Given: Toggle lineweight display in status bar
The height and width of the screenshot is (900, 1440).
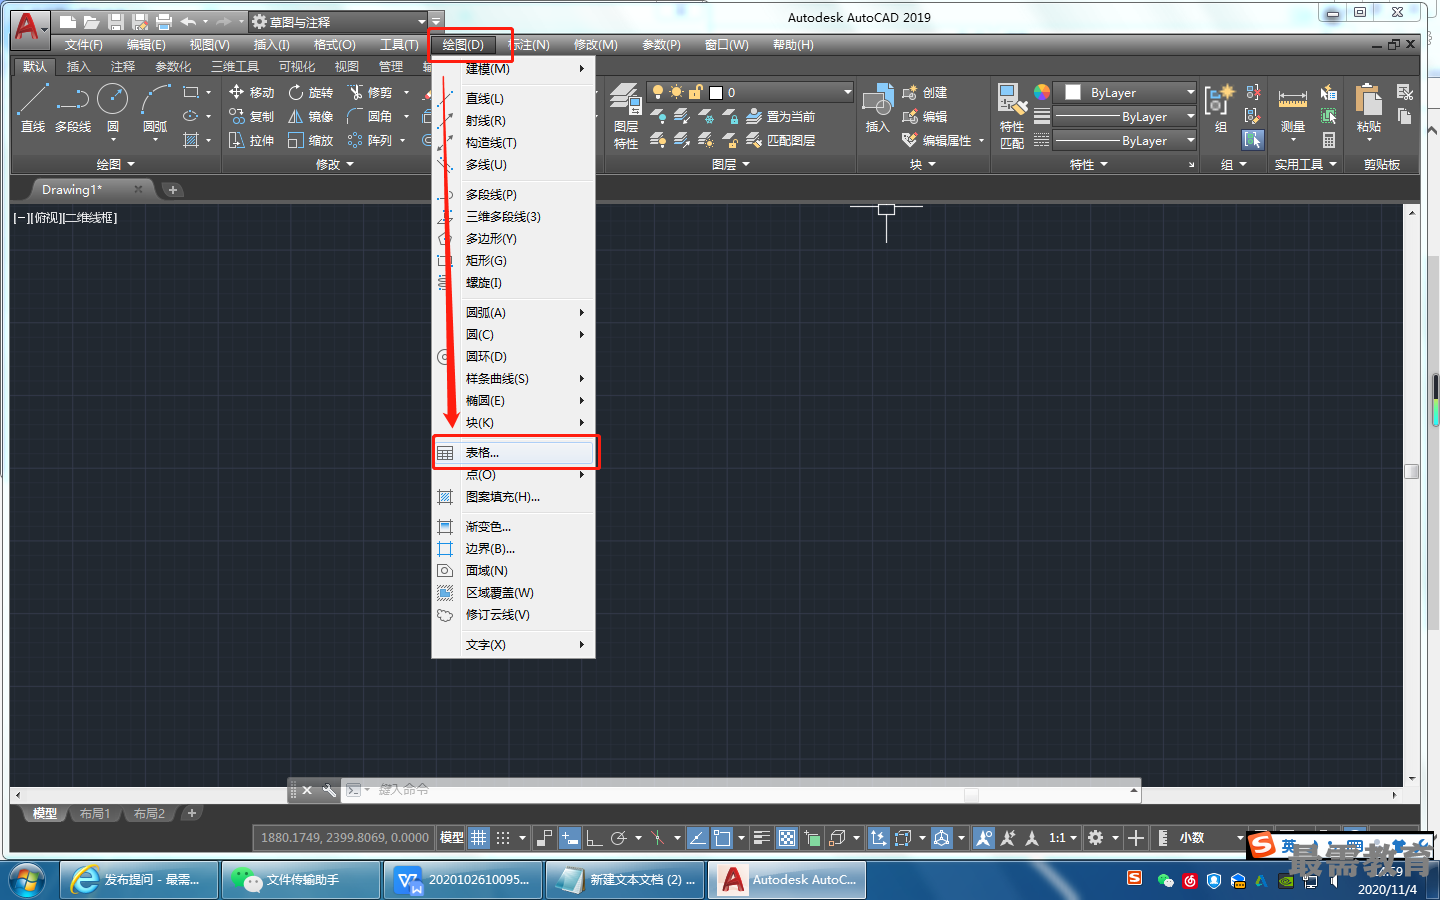Looking at the screenshot, I should click(x=762, y=838).
